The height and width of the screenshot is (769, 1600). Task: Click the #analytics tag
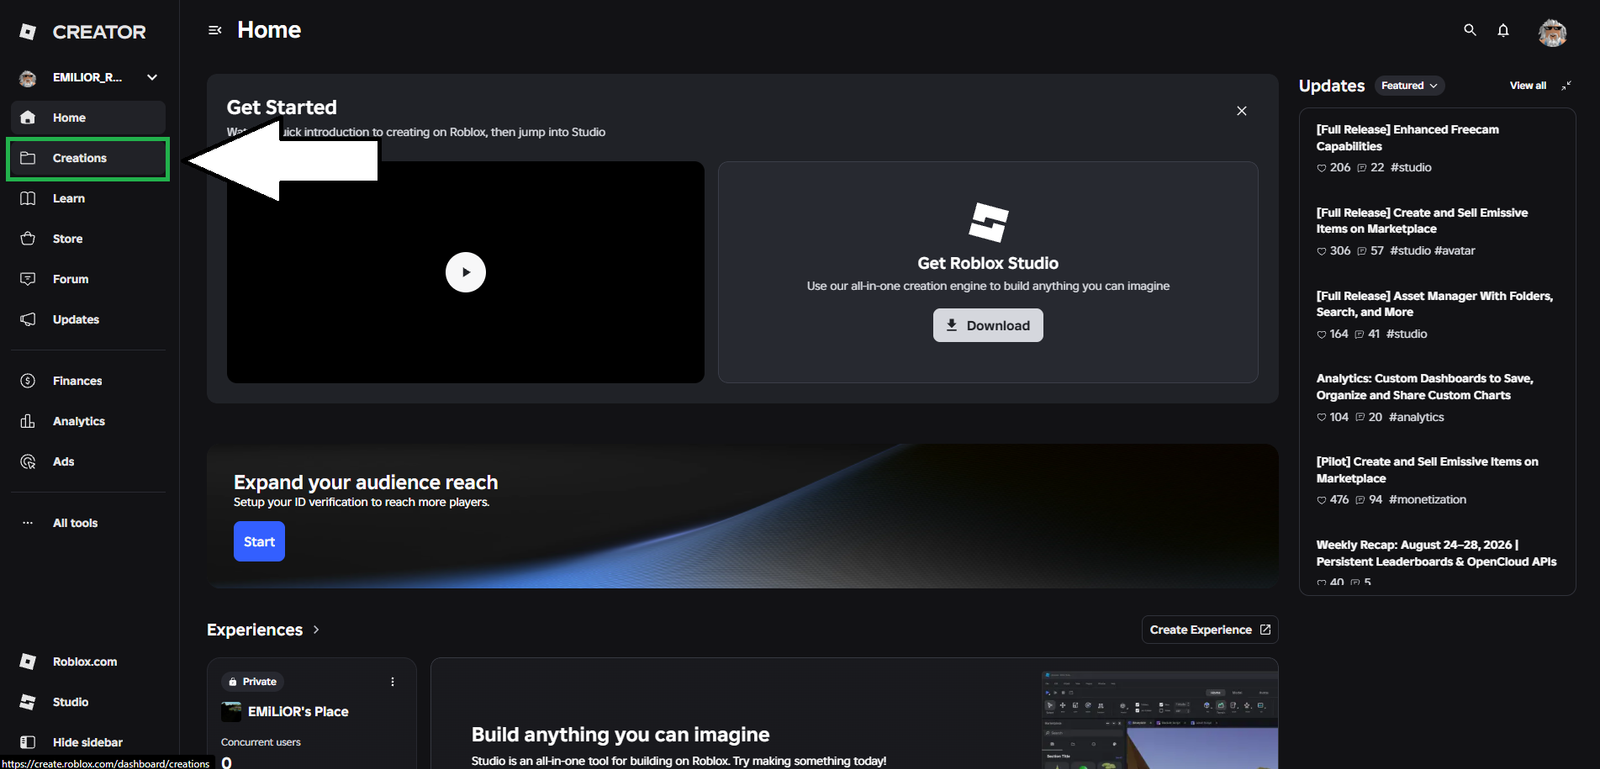click(1416, 417)
